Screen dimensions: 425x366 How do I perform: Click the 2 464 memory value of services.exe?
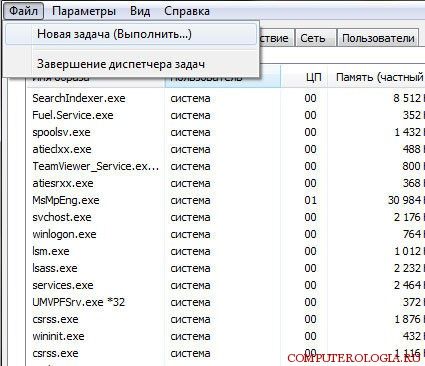point(407,285)
